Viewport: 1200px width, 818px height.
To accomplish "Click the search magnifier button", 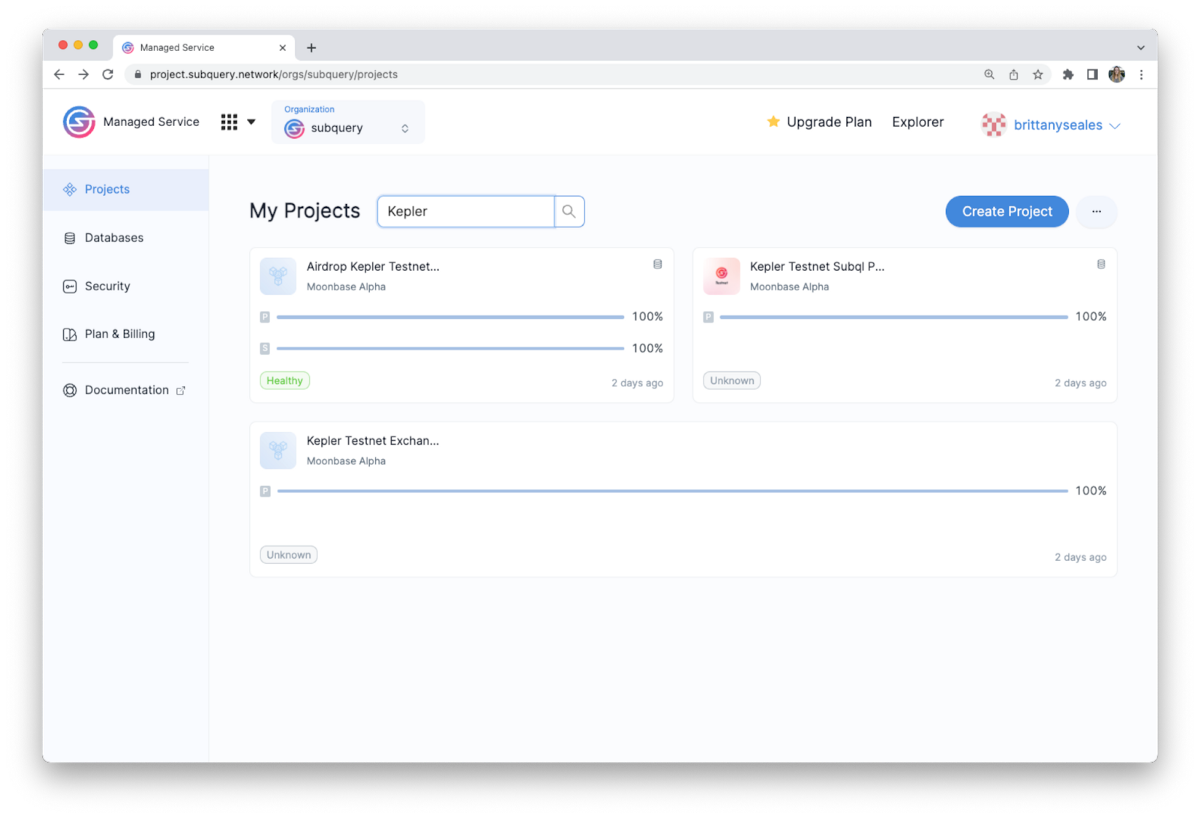I will click(569, 211).
